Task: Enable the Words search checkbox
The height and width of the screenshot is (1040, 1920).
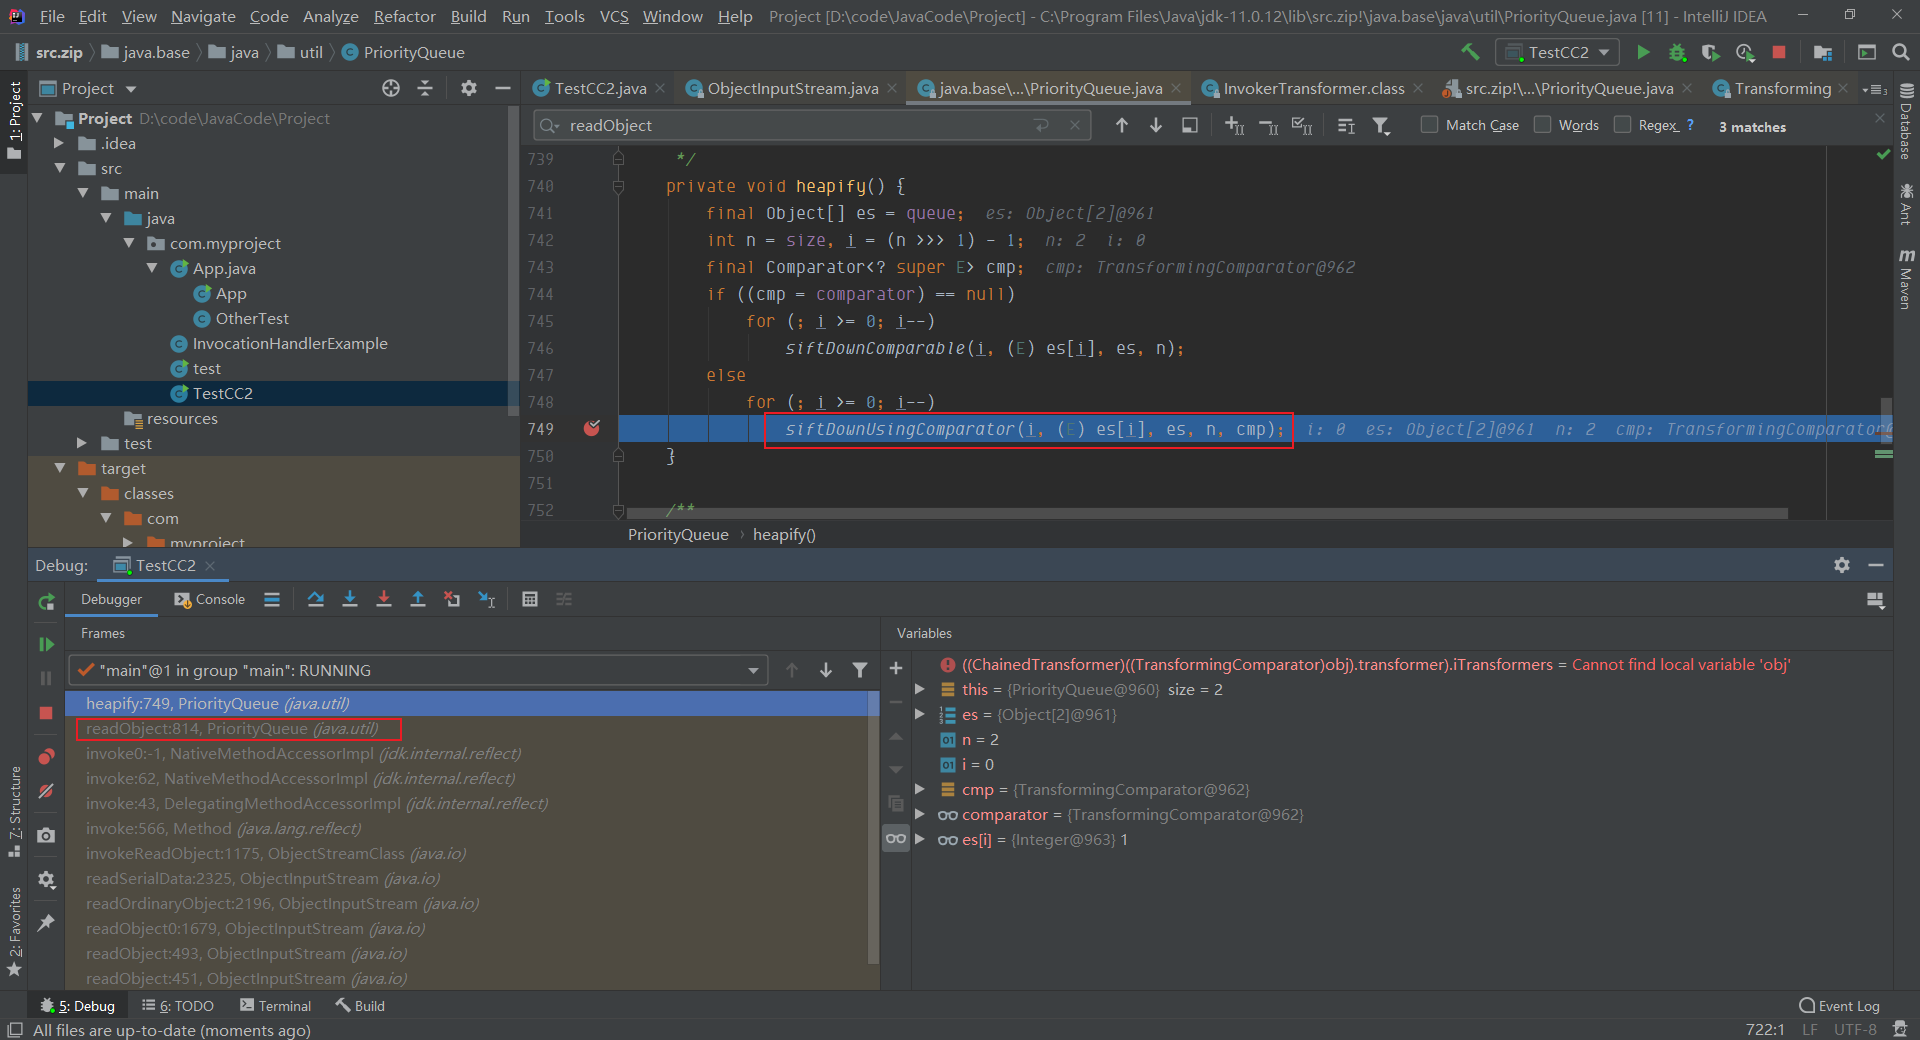Action: [1543, 125]
